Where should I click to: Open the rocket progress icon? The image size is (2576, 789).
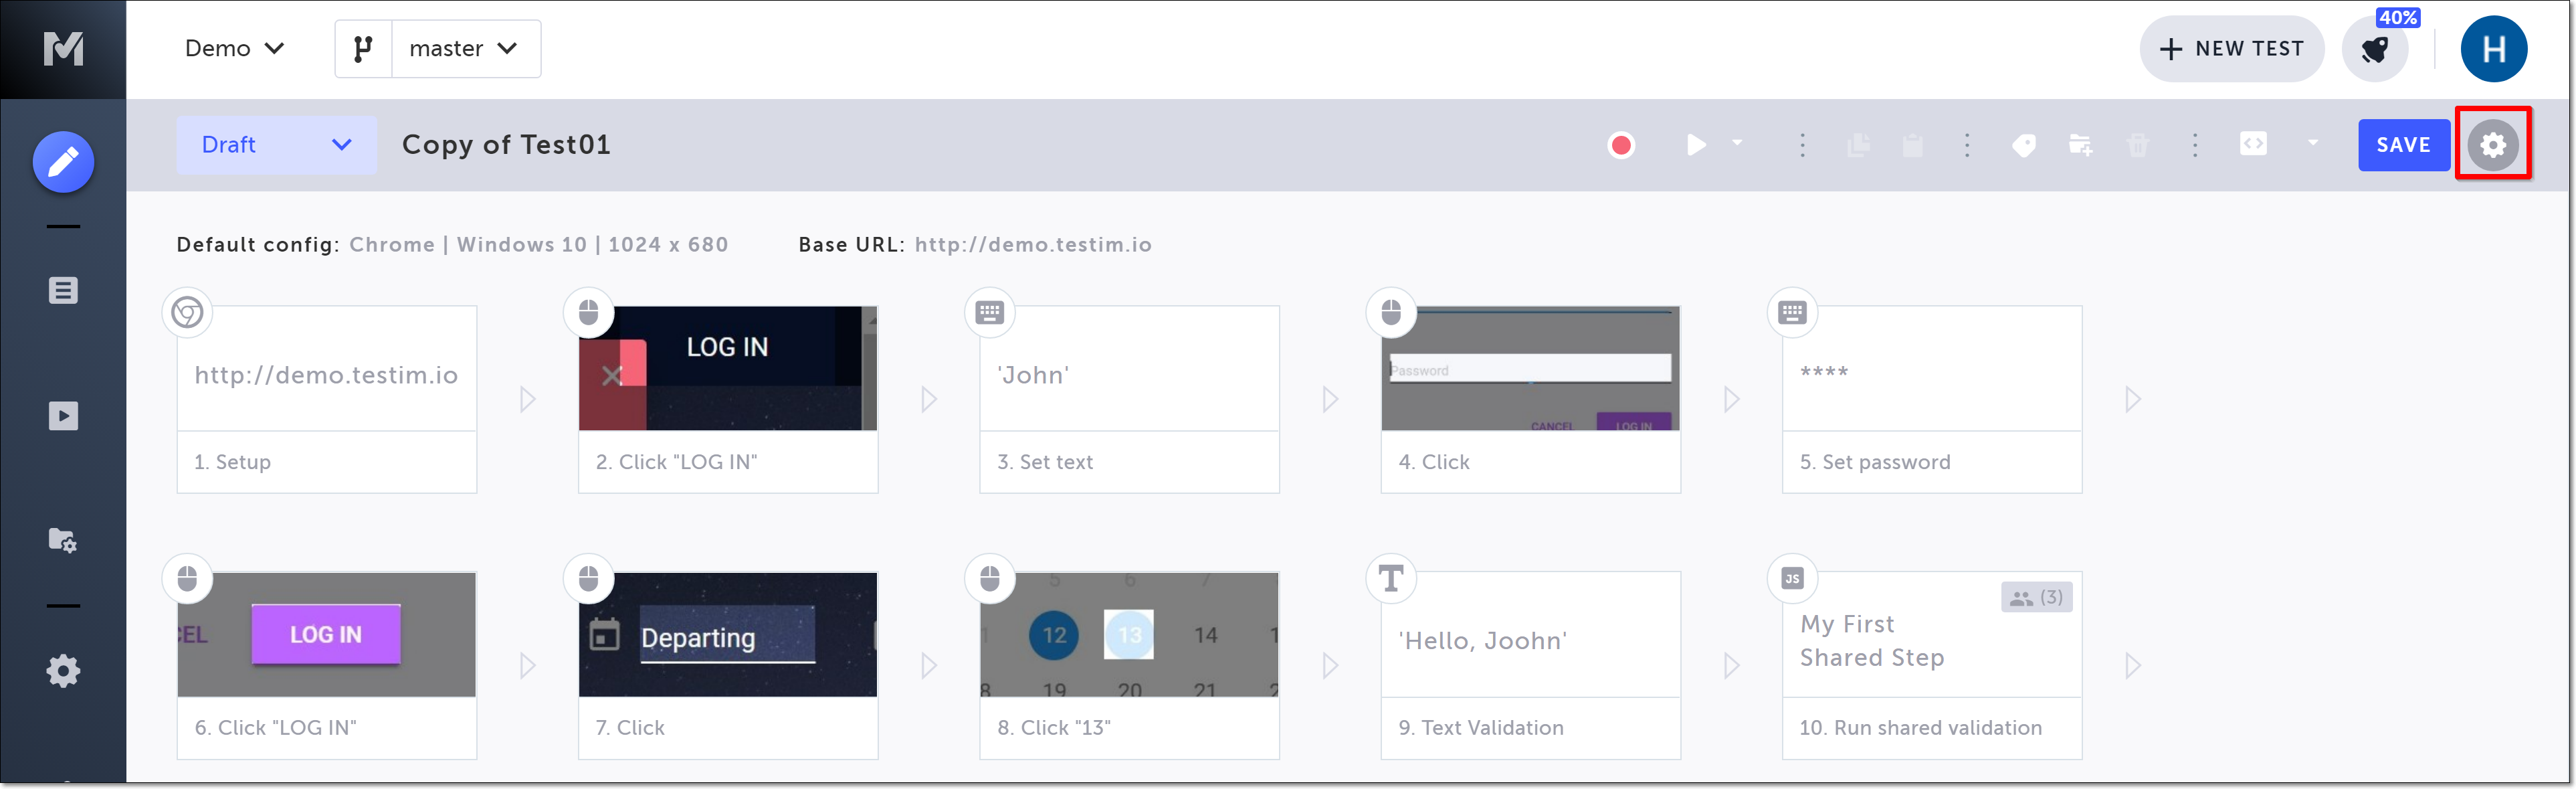pos(2375,49)
